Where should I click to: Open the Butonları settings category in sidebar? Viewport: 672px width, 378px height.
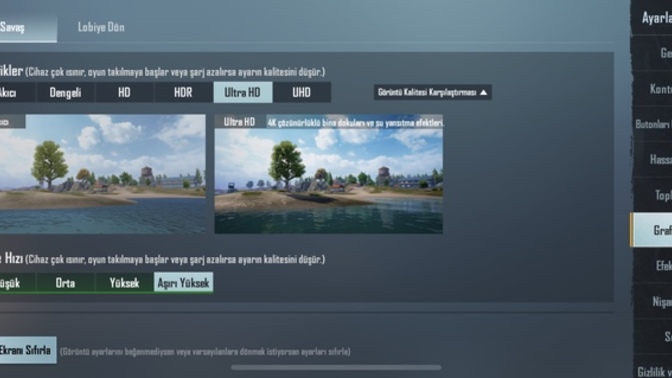653,124
